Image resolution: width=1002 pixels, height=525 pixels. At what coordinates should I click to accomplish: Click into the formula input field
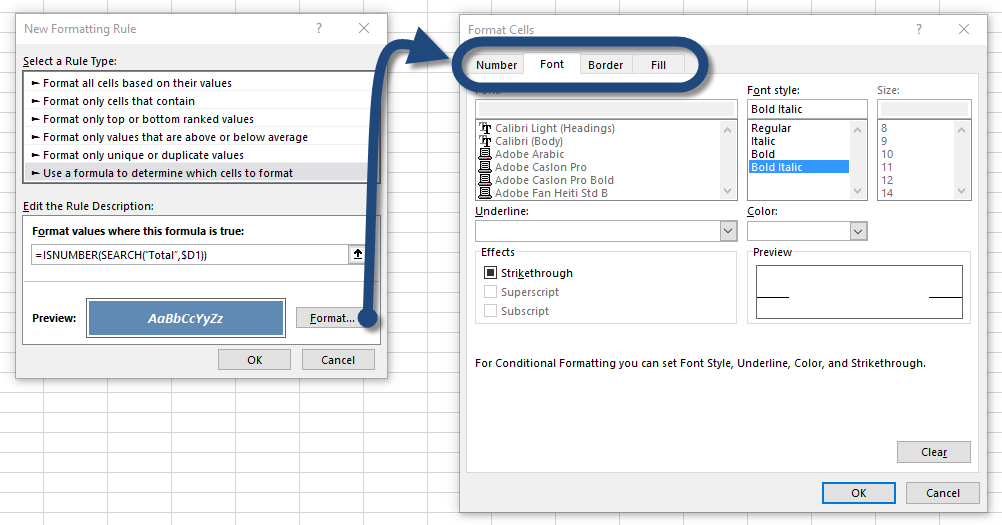[x=190, y=255]
